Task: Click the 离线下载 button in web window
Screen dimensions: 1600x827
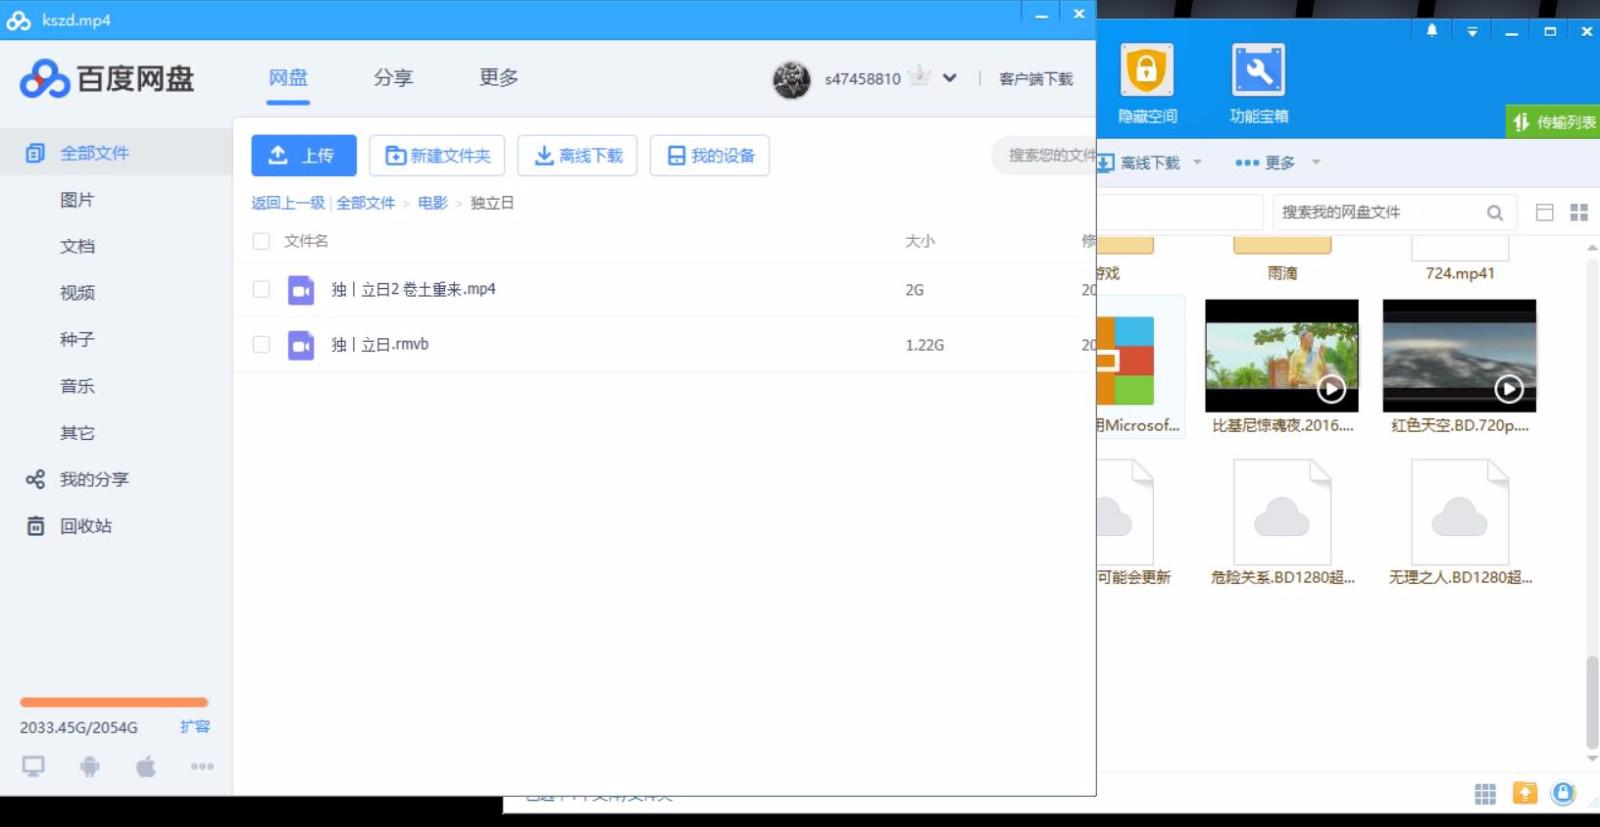Action: (x=577, y=155)
